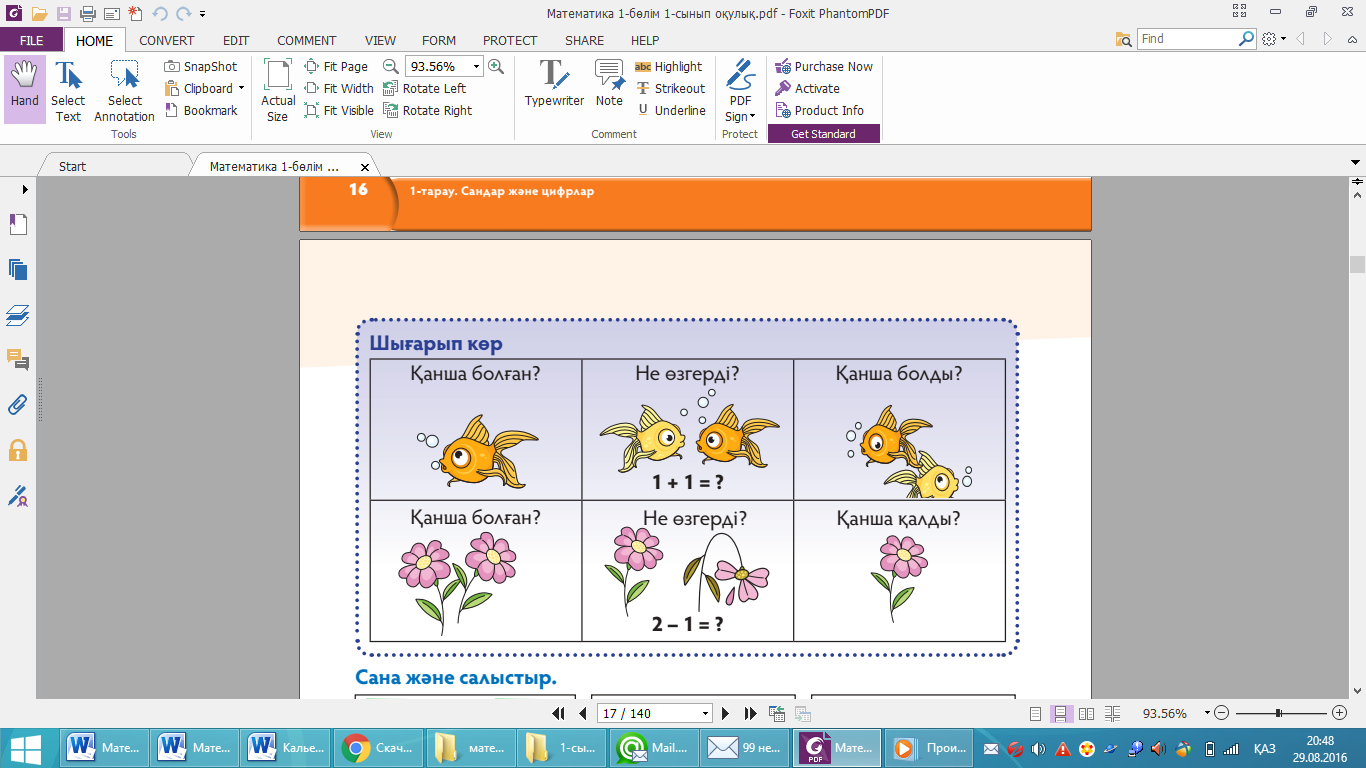The height and width of the screenshot is (768, 1366).
Task: Apply Fit Page view
Action: tap(336, 66)
